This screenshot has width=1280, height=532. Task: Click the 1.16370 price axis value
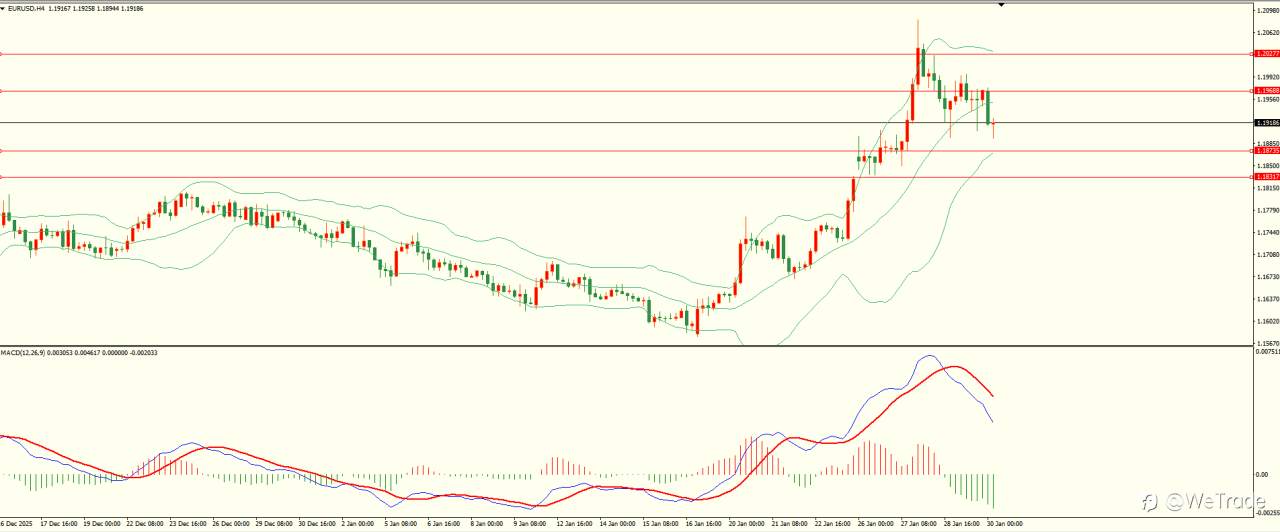coord(1266,299)
